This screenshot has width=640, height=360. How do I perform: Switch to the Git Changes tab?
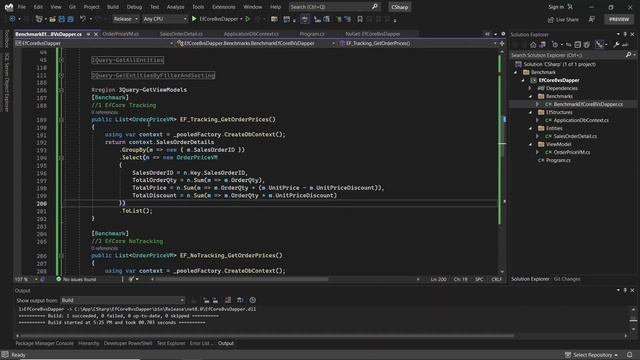tap(567, 279)
